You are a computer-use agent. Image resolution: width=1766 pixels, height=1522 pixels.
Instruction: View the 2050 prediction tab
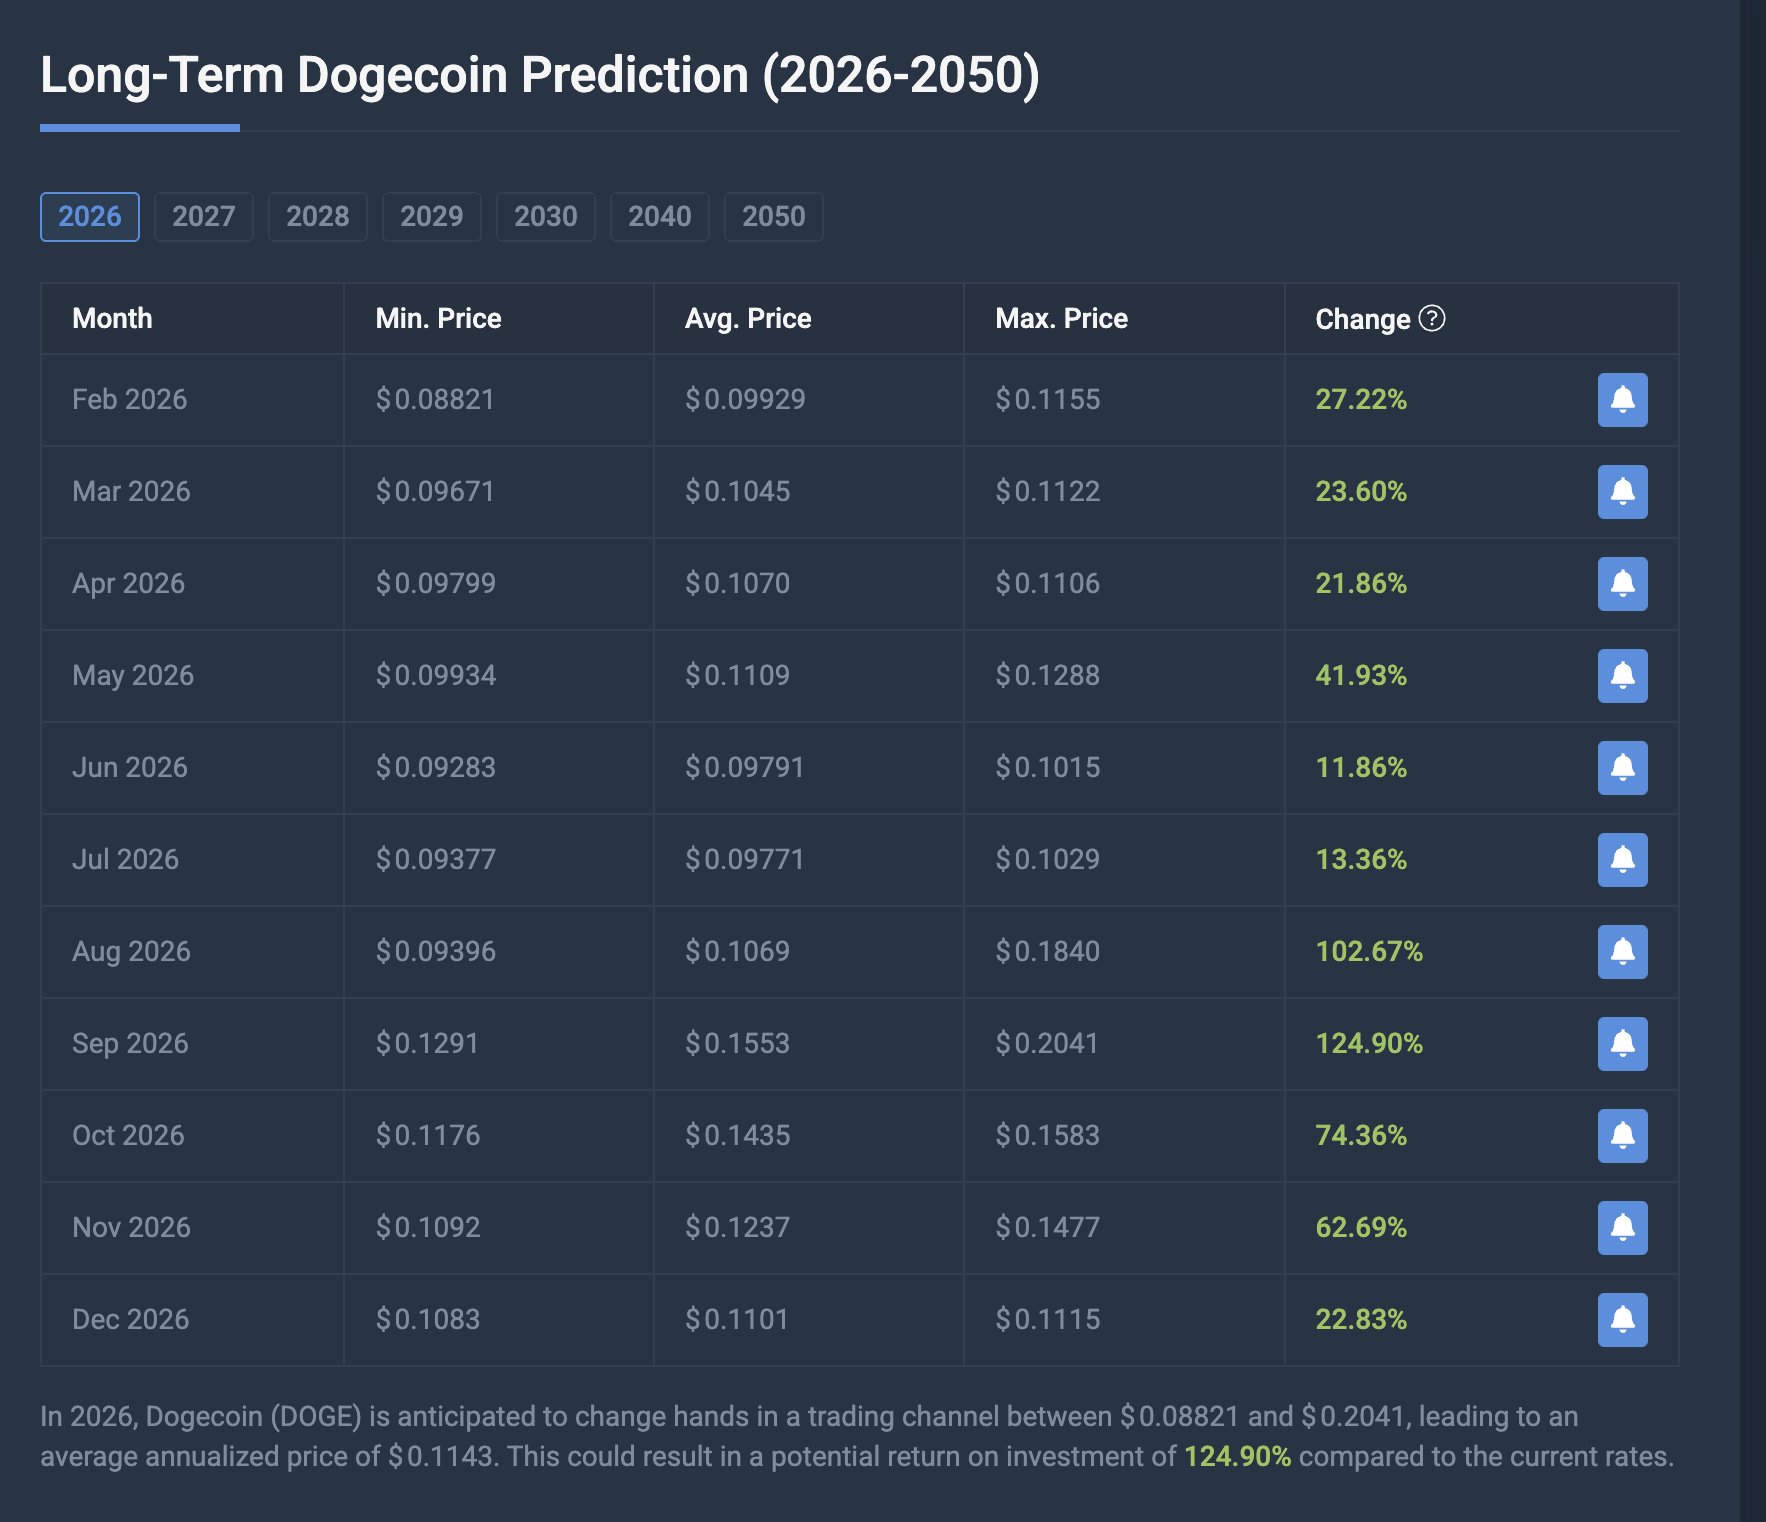tap(774, 217)
